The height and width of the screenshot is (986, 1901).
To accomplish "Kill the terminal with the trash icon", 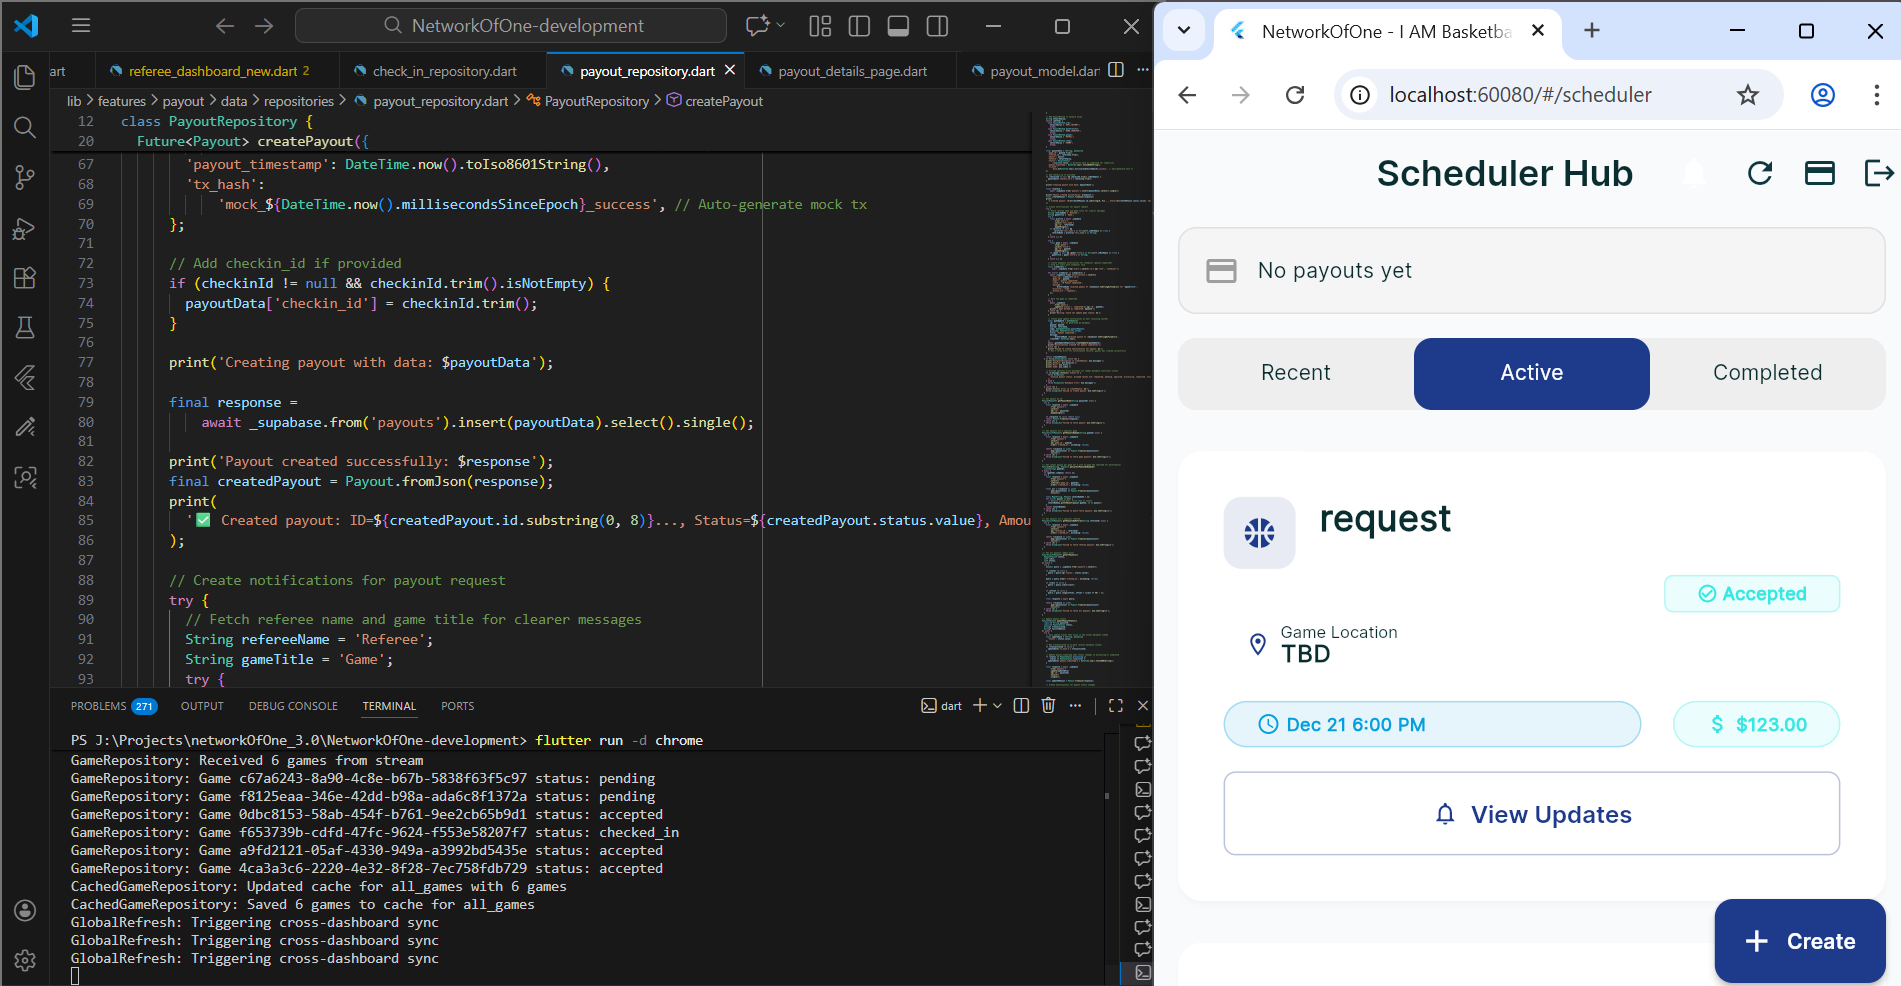I will click(1048, 705).
